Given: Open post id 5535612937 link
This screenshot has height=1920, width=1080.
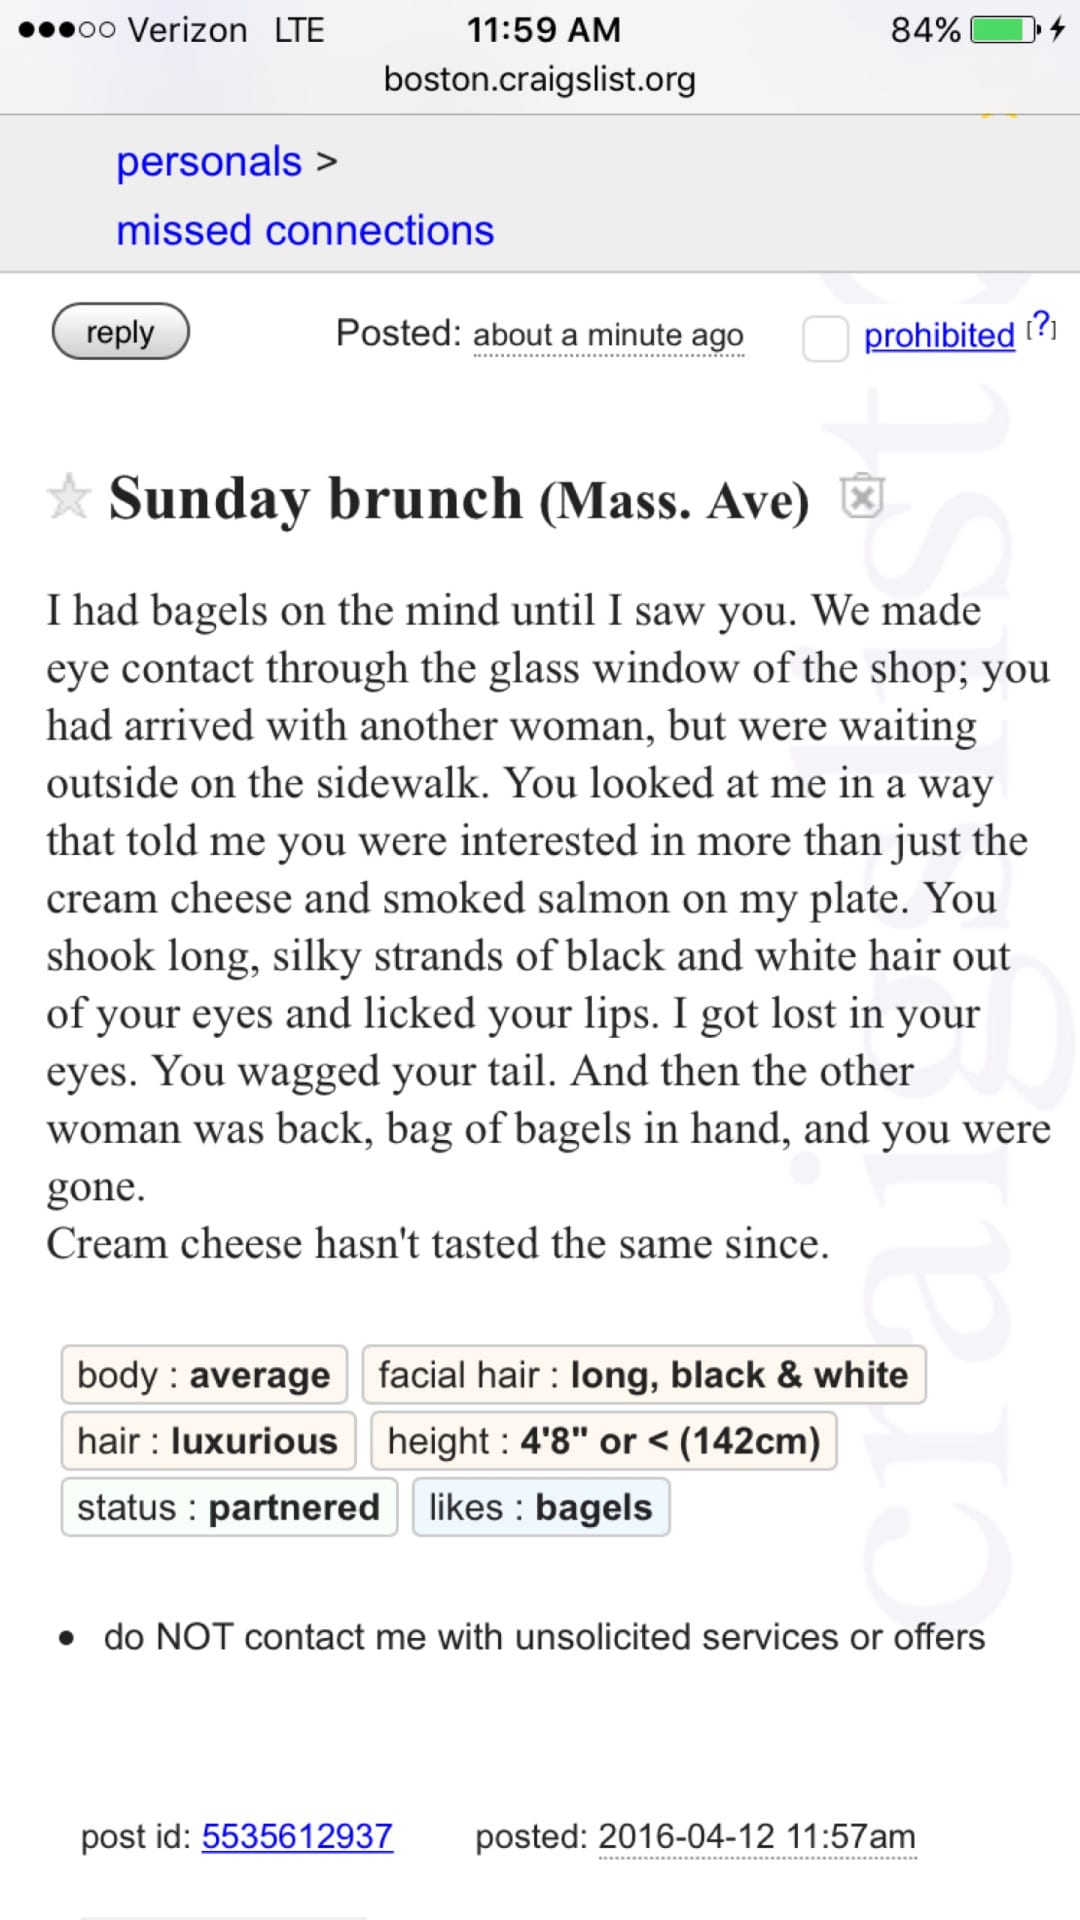Looking at the screenshot, I should pyautogui.click(x=297, y=1836).
